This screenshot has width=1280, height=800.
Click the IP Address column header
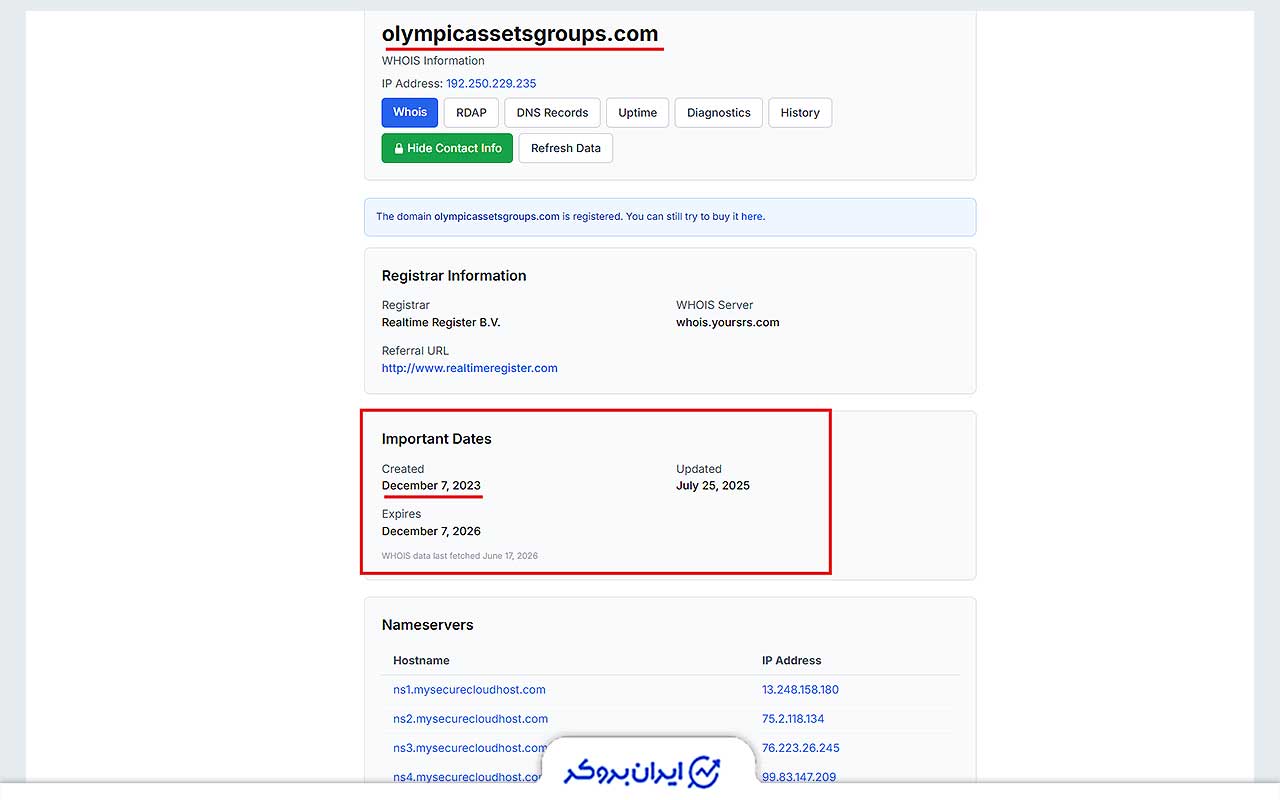[x=792, y=661]
